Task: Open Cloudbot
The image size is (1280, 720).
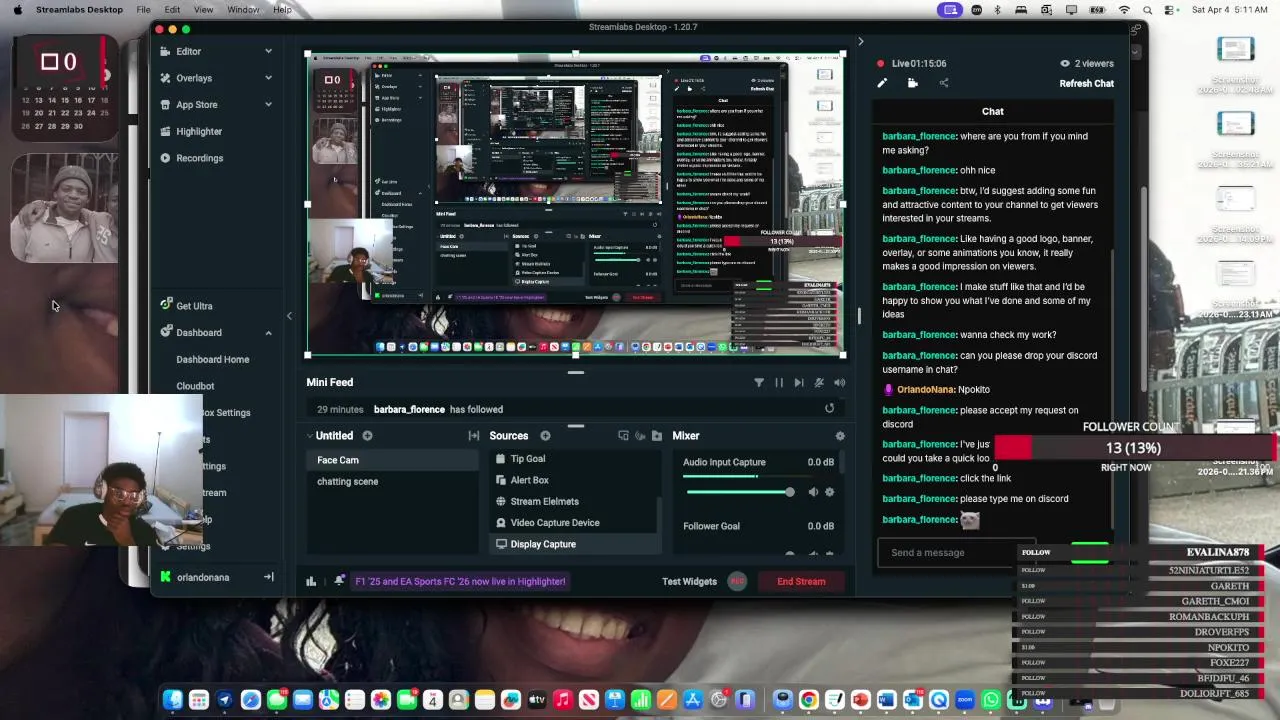Action: click(x=195, y=386)
